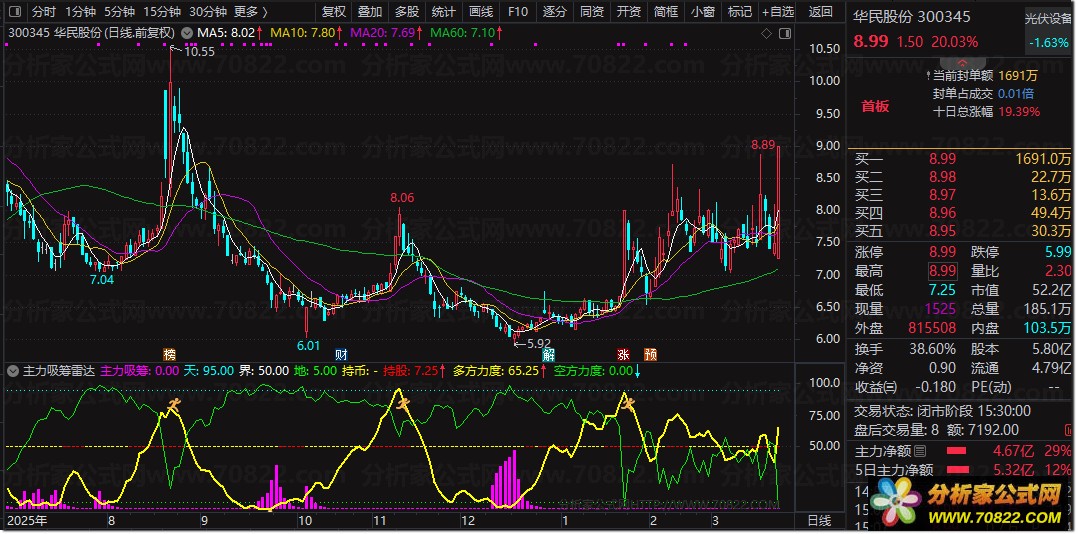The height and width of the screenshot is (534, 1078).
Task: Expand 主力吸筹雷达 indicator dropdown arrow
Action: point(14,370)
